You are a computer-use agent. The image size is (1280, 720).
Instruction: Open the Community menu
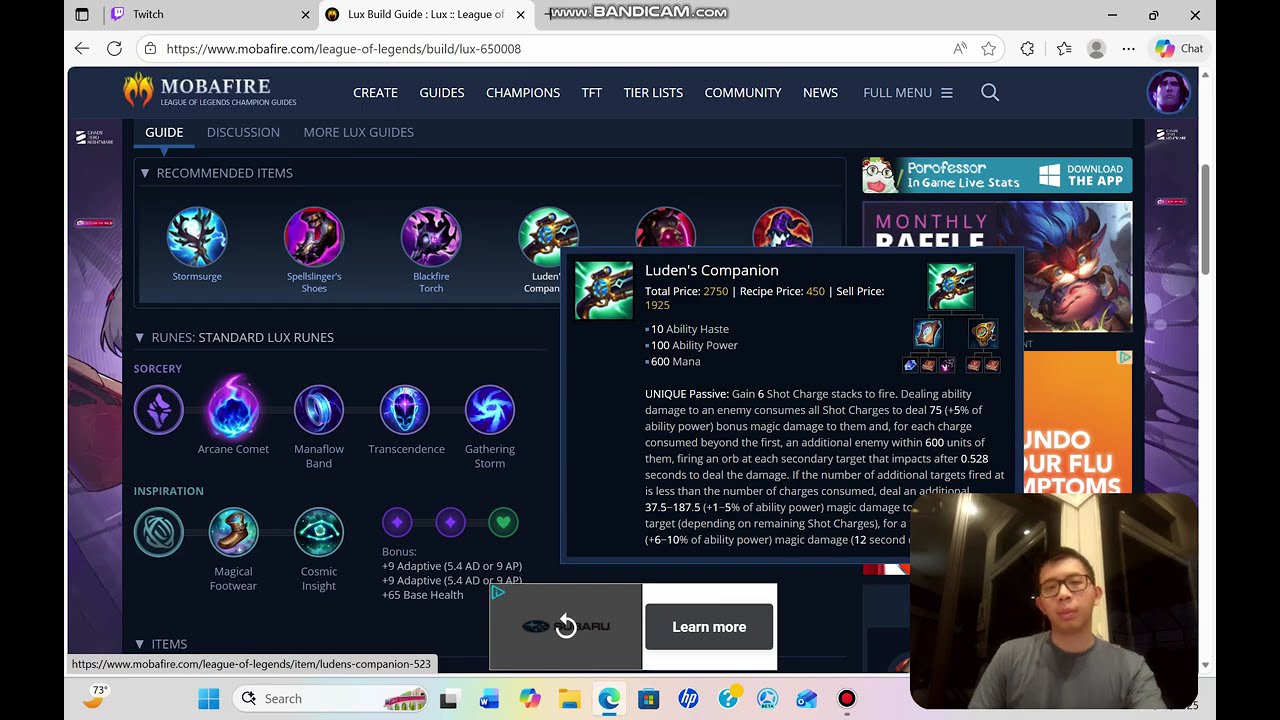[x=743, y=92]
